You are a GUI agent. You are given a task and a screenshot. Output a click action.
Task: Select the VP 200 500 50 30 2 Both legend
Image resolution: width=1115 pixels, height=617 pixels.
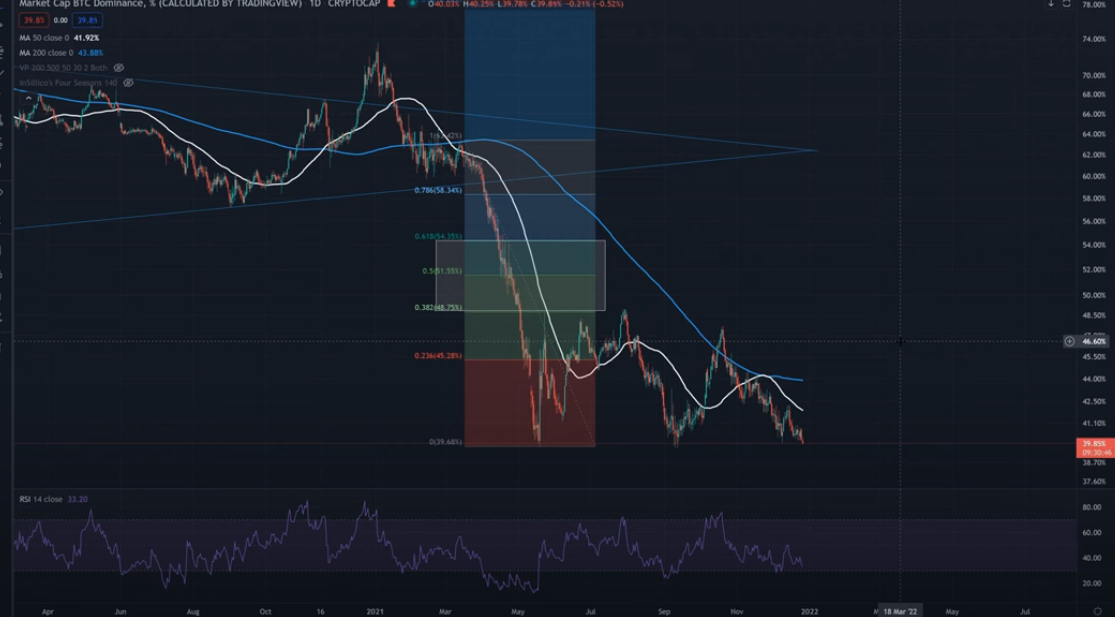(x=63, y=68)
